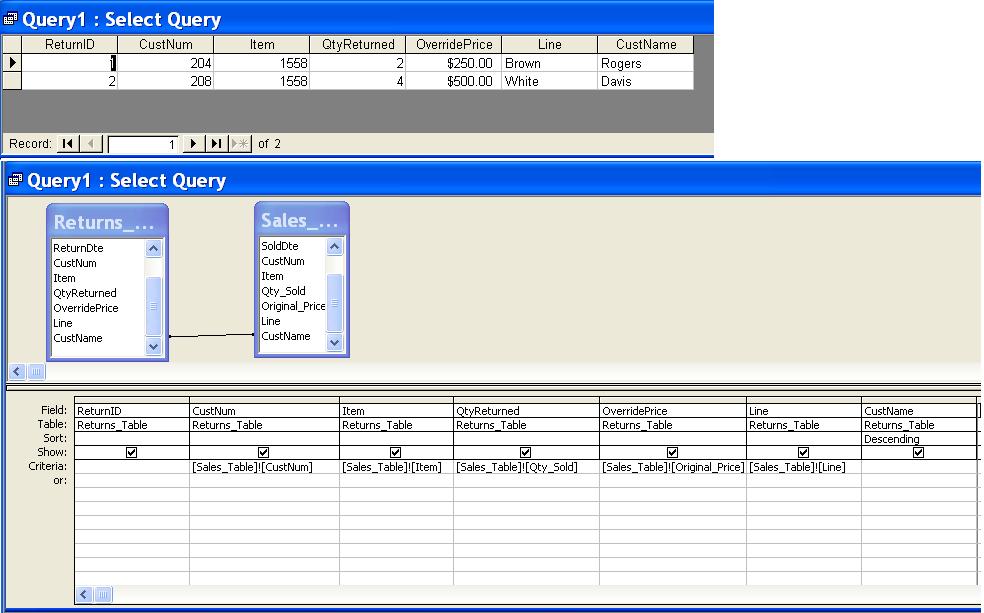984x613 pixels.
Task: Advance to the next record arrow
Action: pos(194,144)
